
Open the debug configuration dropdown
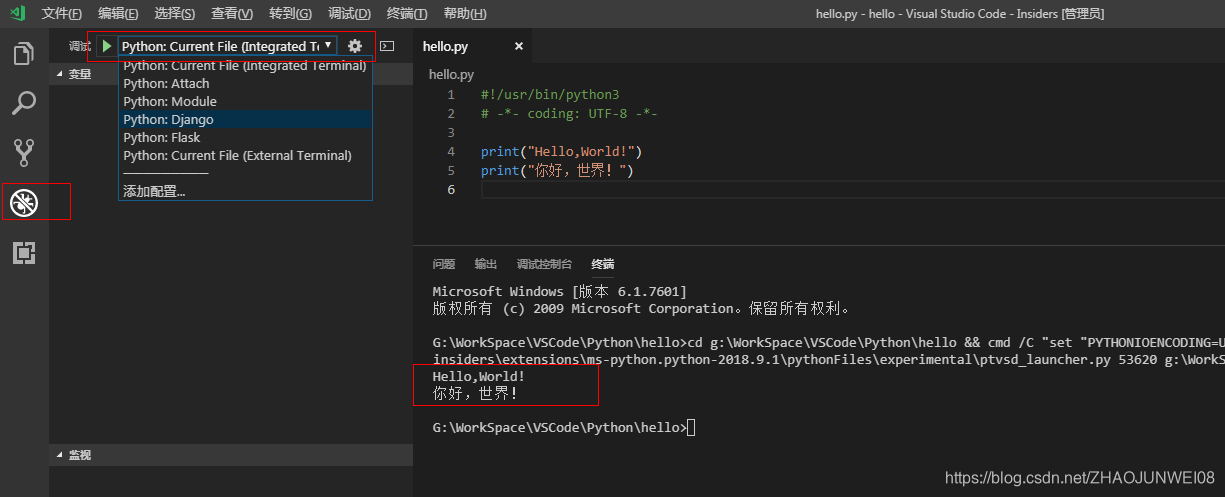coord(227,46)
